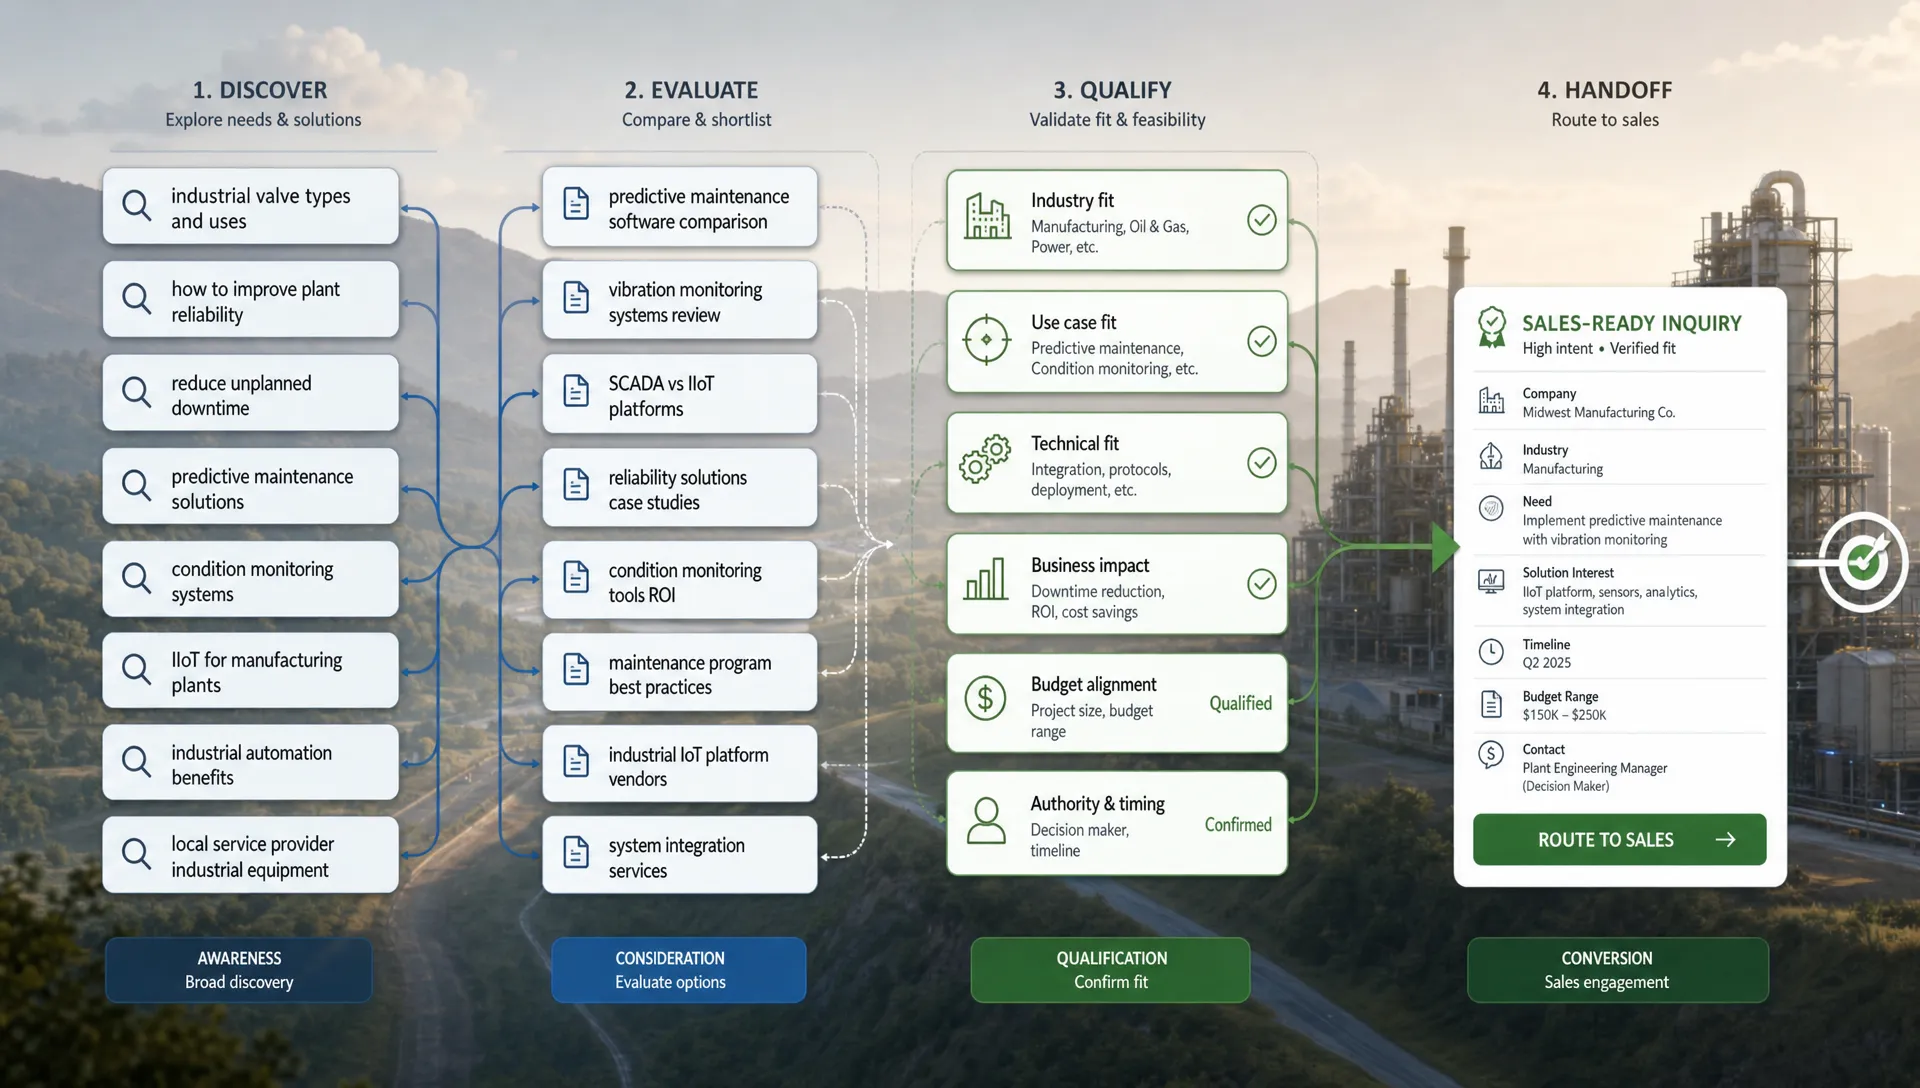Click the magnifier icon next to 'predictive maintenance solutions'
The image size is (1920, 1088).
pyautogui.click(x=136, y=486)
